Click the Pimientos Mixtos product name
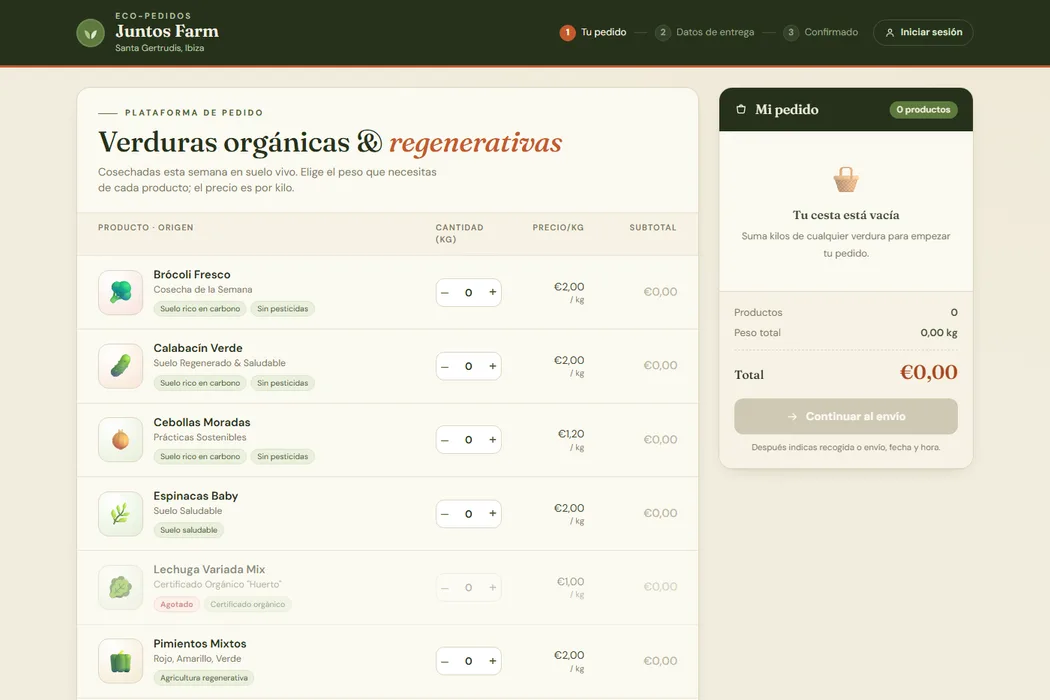The width and height of the screenshot is (1050, 700). (x=200, y=644)
